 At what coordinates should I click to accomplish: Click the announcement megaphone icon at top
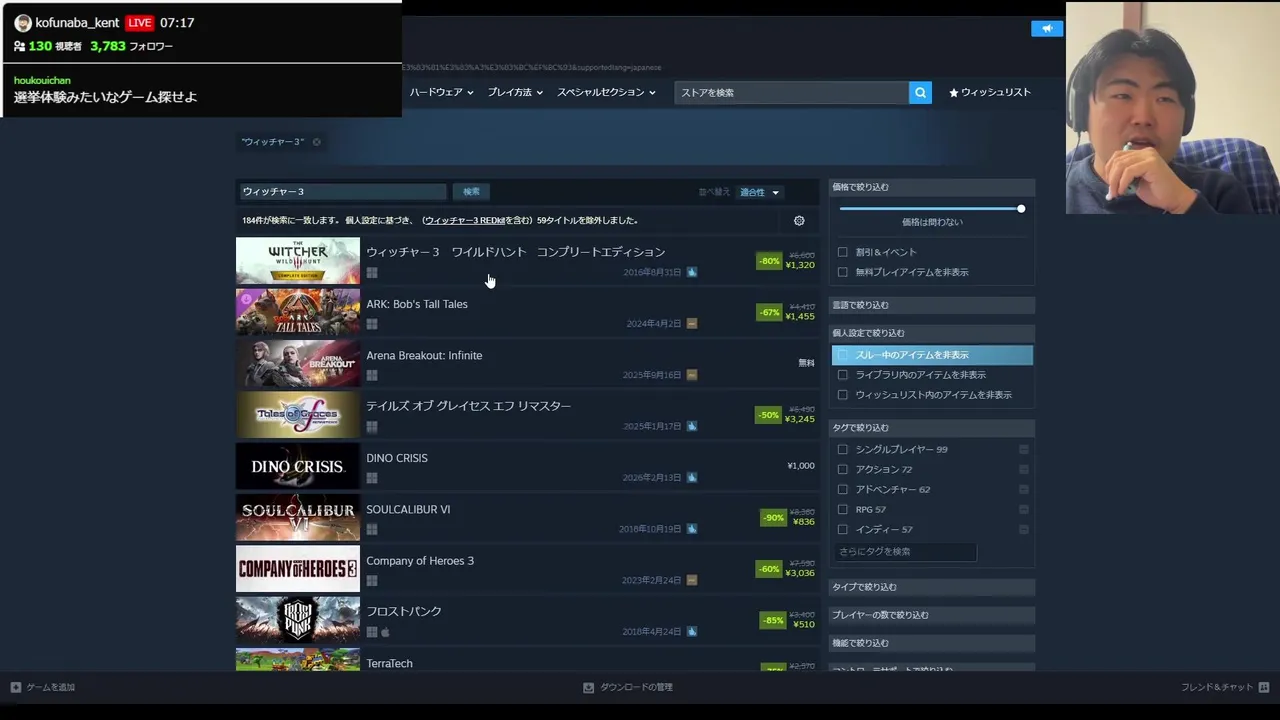[1047, 28]
